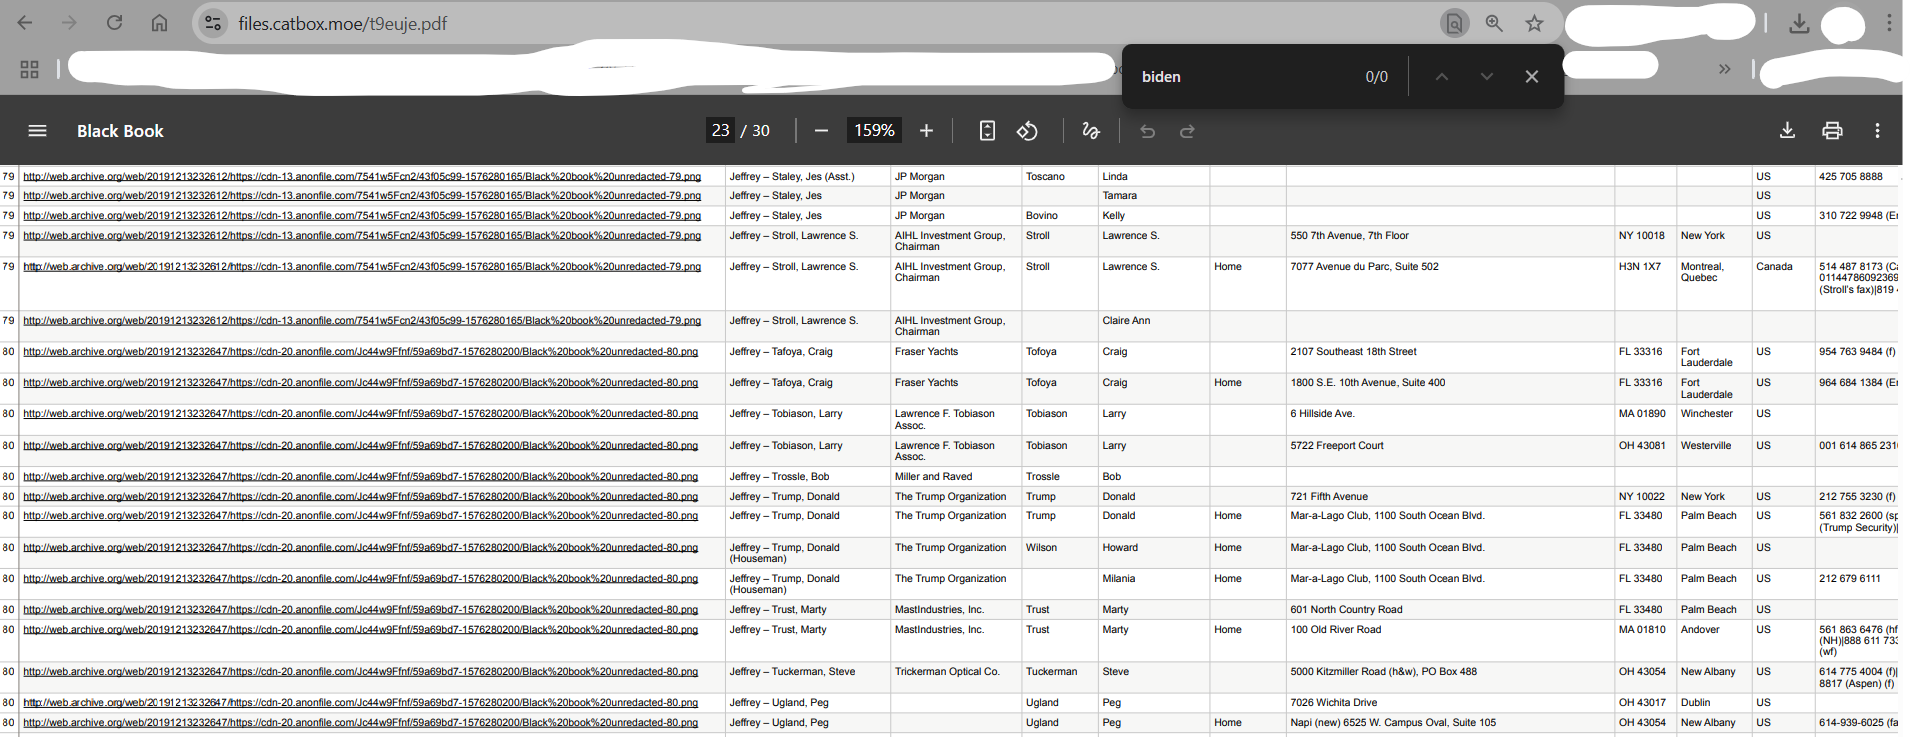Rotate the PDF counterclockwise
The width and height of the screenshot is (1911, 737).
click(1027, 131)
